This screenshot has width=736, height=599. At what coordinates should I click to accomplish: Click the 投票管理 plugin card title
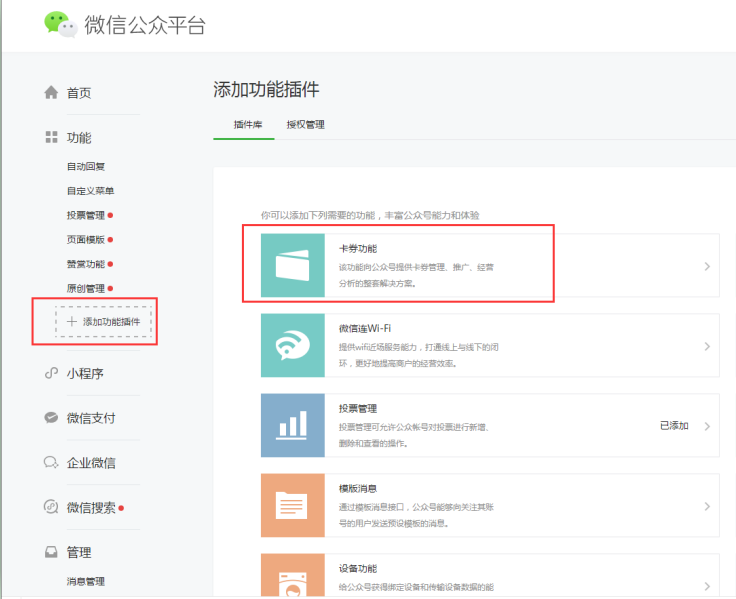pos(358,408)
